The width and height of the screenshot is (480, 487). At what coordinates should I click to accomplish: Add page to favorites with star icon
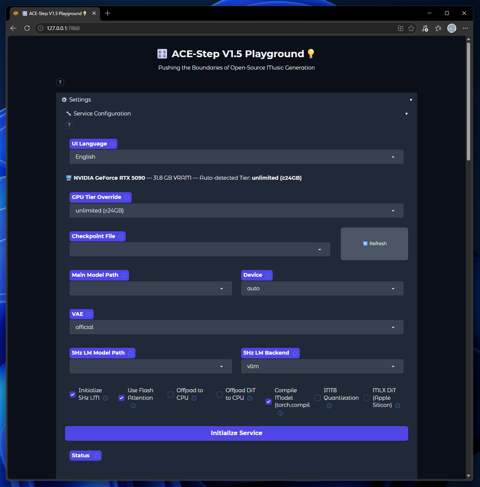tap(411, 28)
